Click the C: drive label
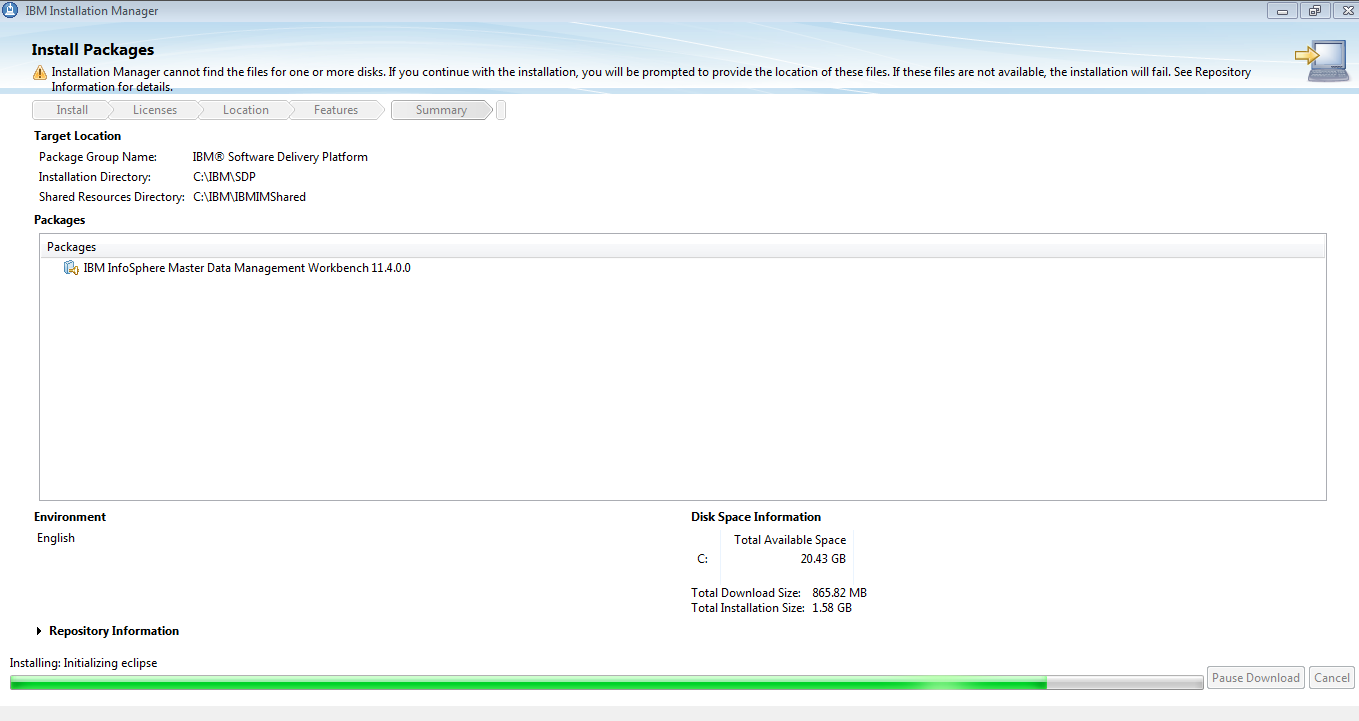The image size is (1359, 721). [702, 559]
